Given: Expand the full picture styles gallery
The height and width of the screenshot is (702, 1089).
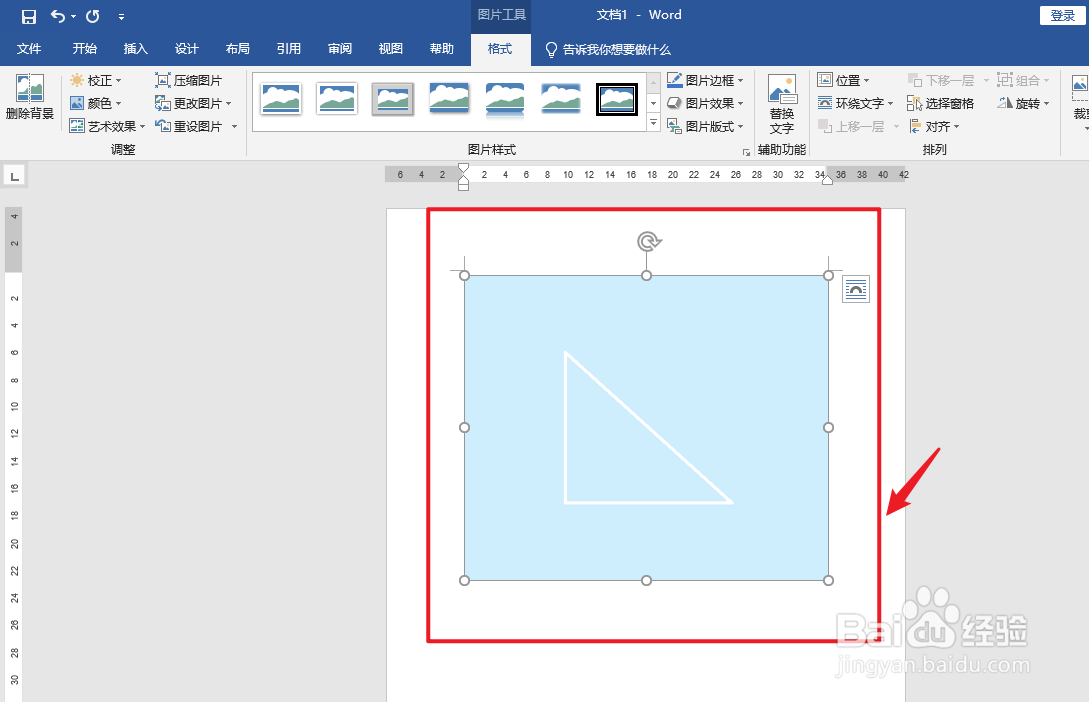Looking at the screenshot, I should point(654,123).
